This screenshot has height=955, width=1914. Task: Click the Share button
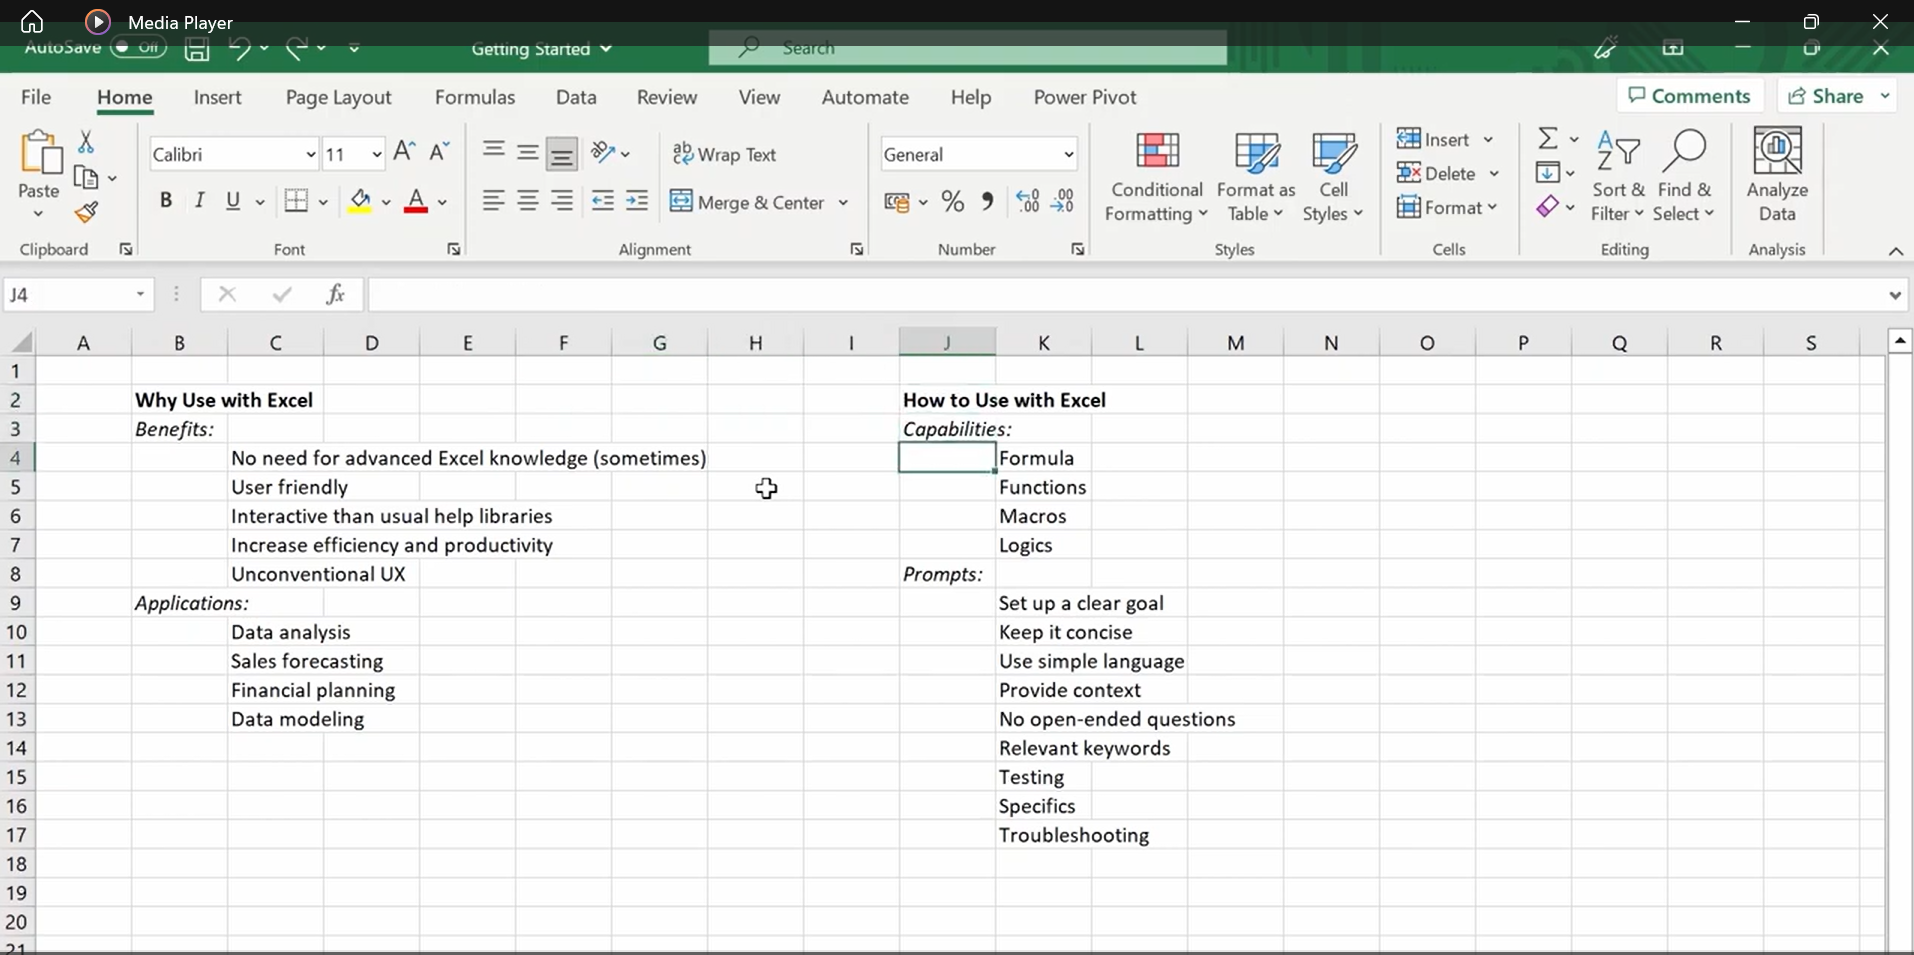point(1826,96)
